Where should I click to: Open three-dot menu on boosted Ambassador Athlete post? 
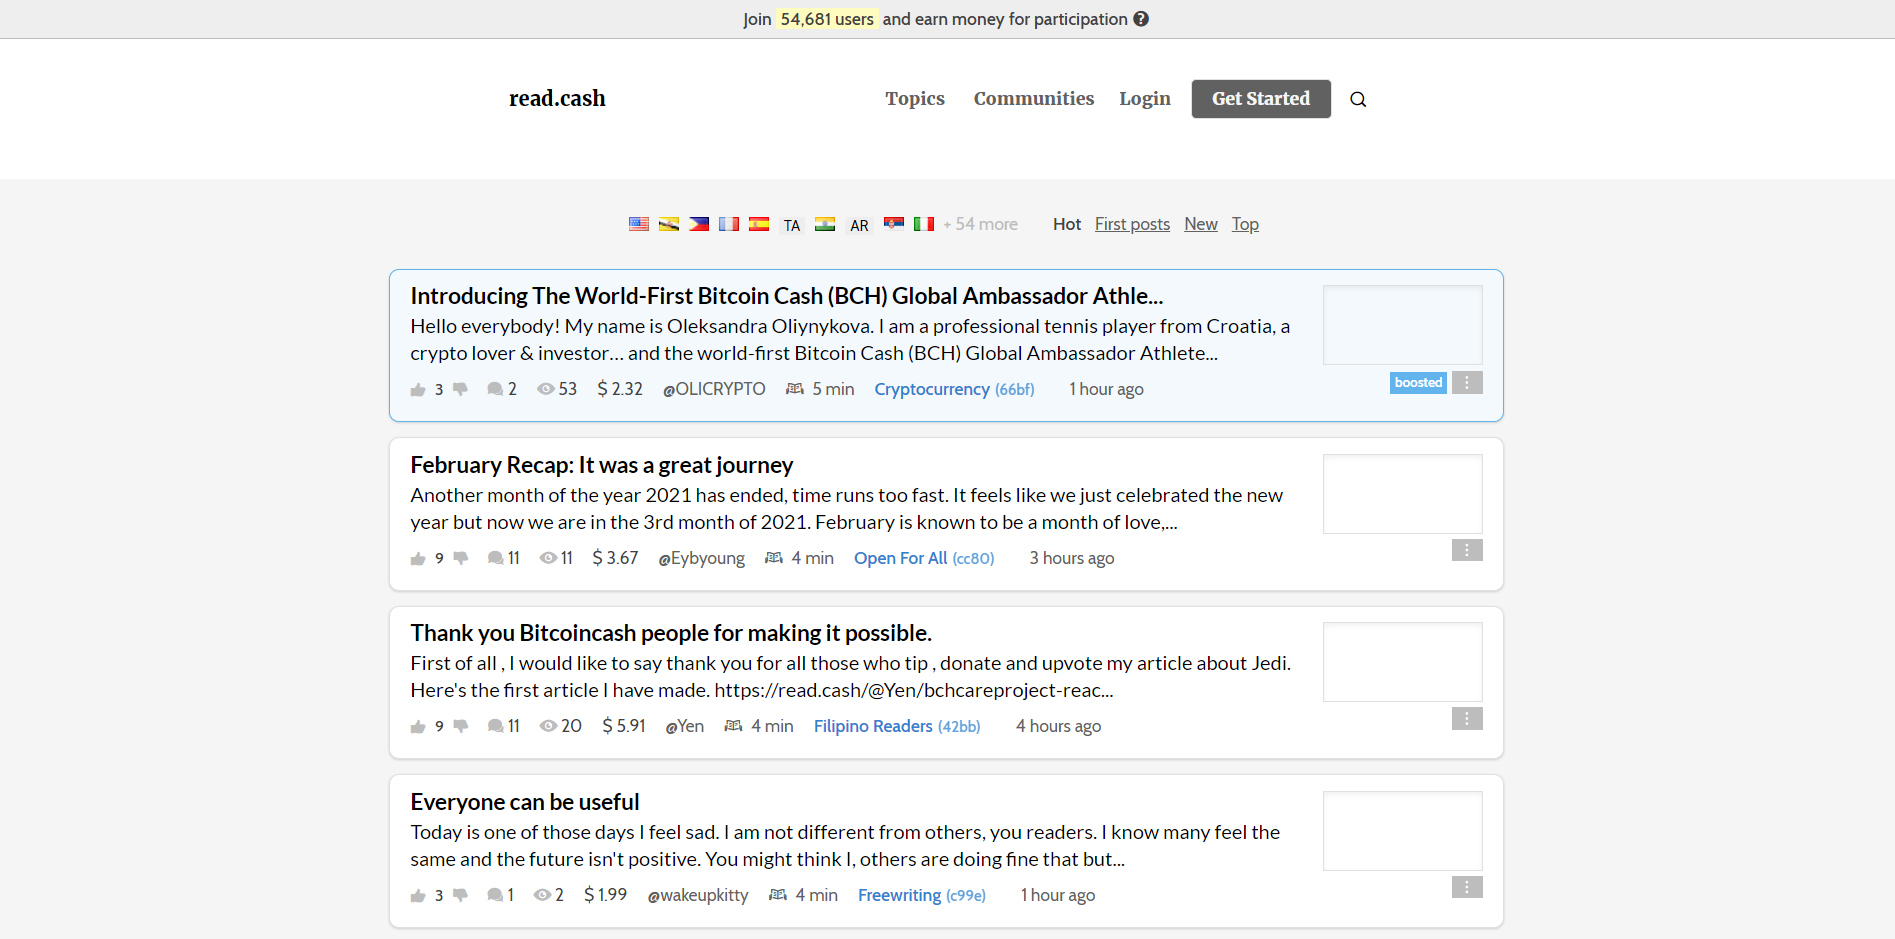[x=1467, y=382]
